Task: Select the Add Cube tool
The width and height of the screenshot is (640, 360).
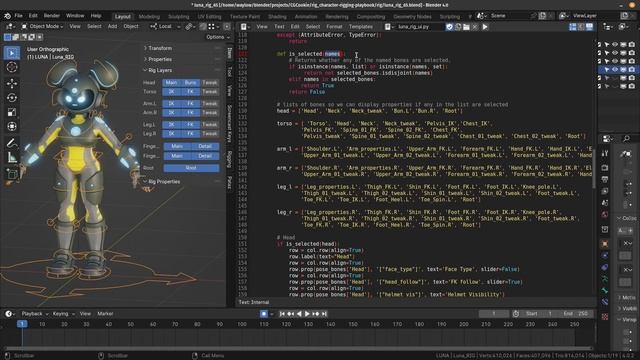Action: (x=12, y=173)
